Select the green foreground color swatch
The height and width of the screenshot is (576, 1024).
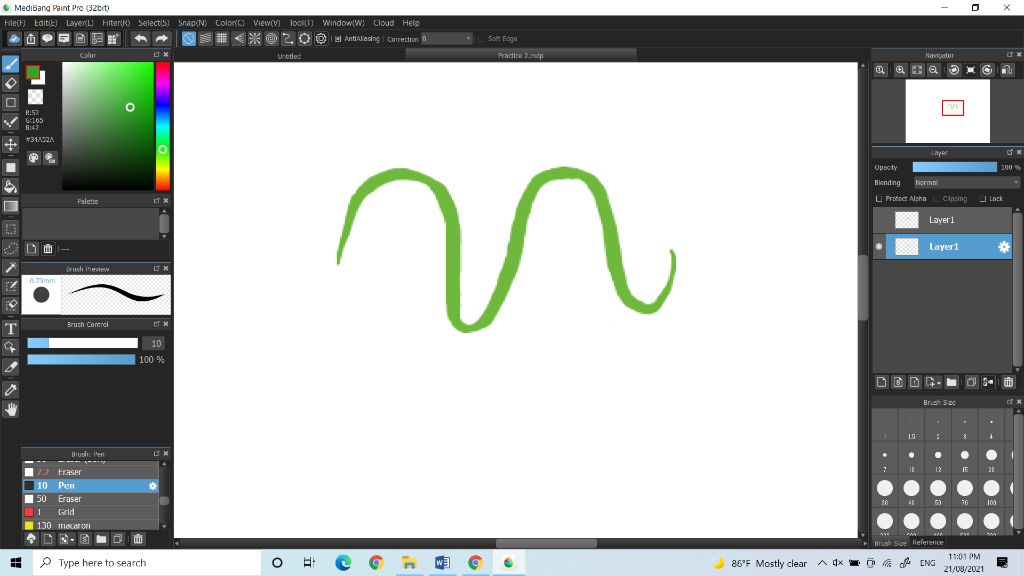pyautogui.click(x=33, y=72)
